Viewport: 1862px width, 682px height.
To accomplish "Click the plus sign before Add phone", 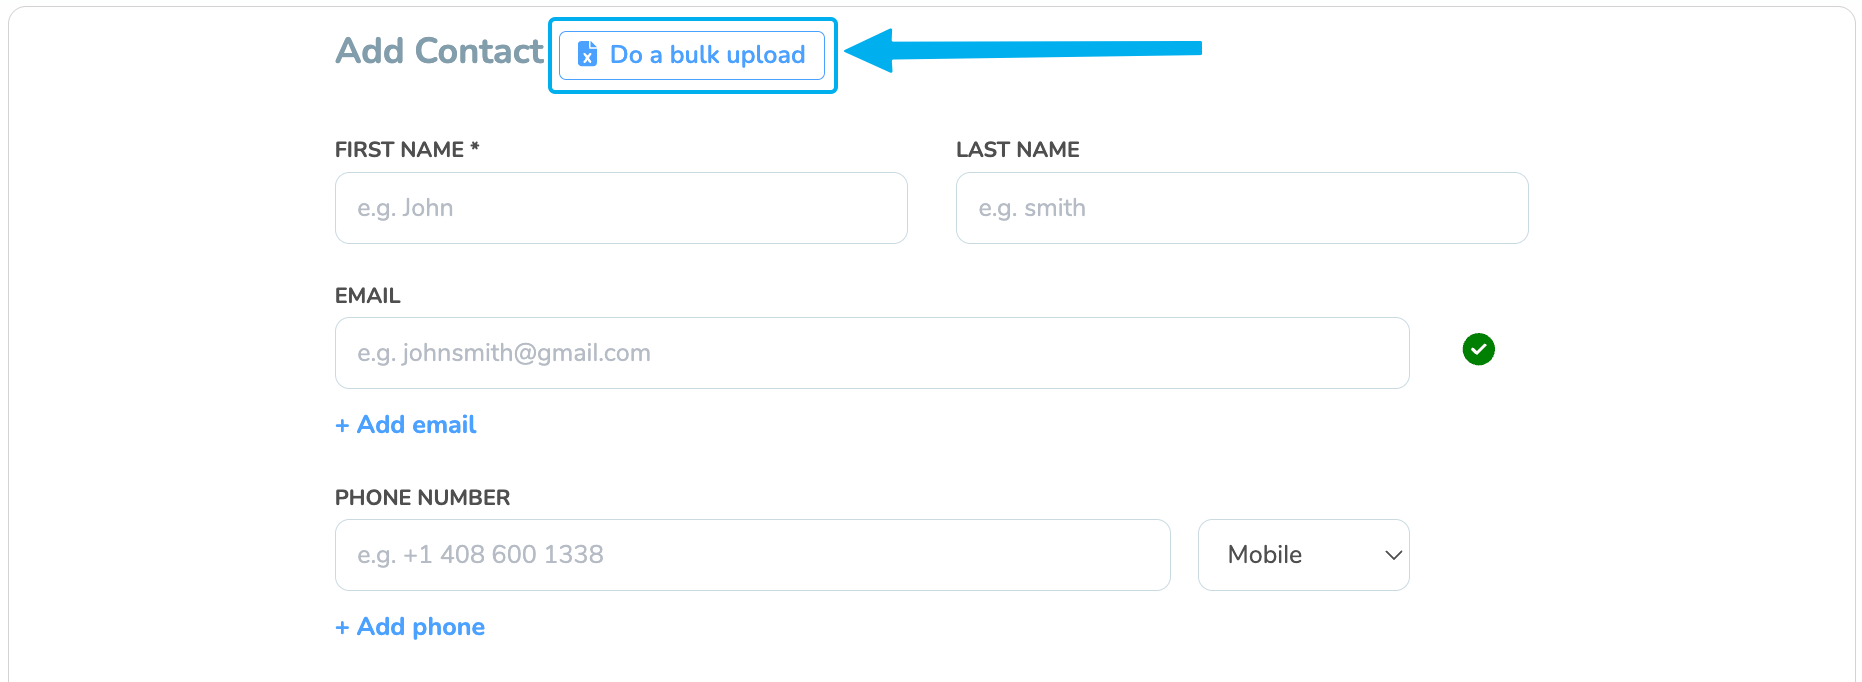I will (342, 628).
